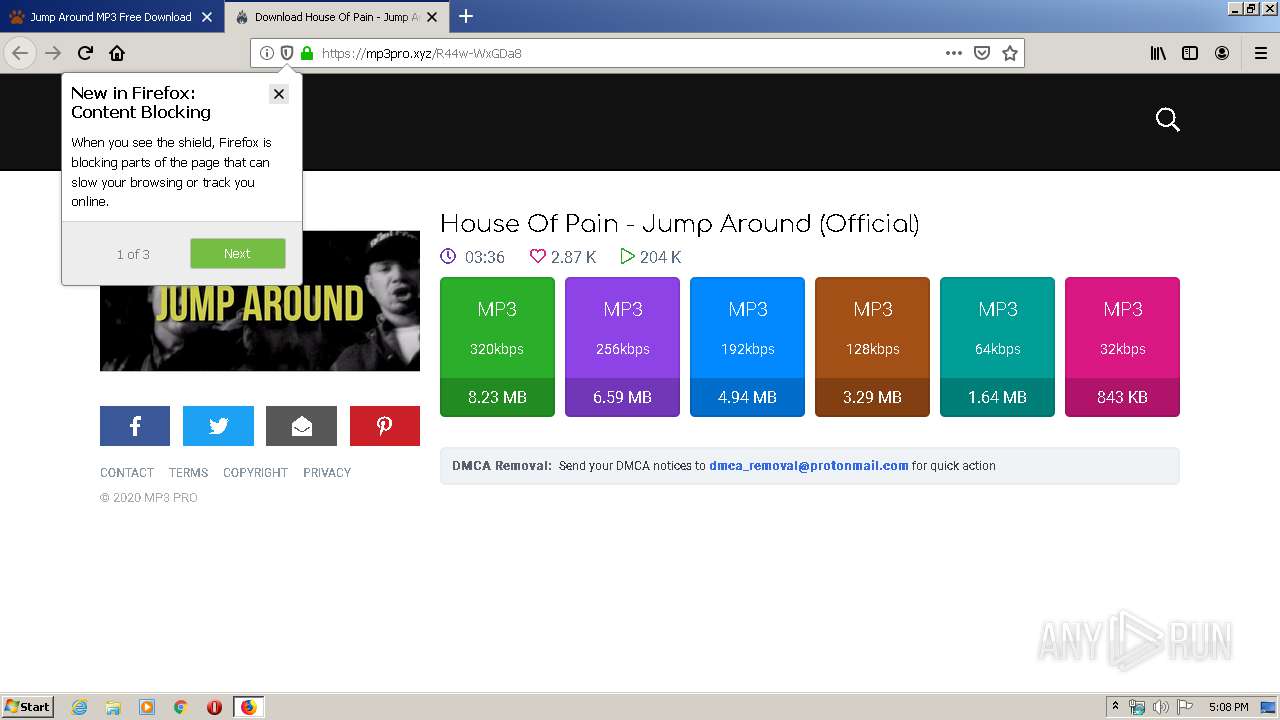Click the Jump Around video thumbnail
1280x720 pixels.
coord(260,301)
